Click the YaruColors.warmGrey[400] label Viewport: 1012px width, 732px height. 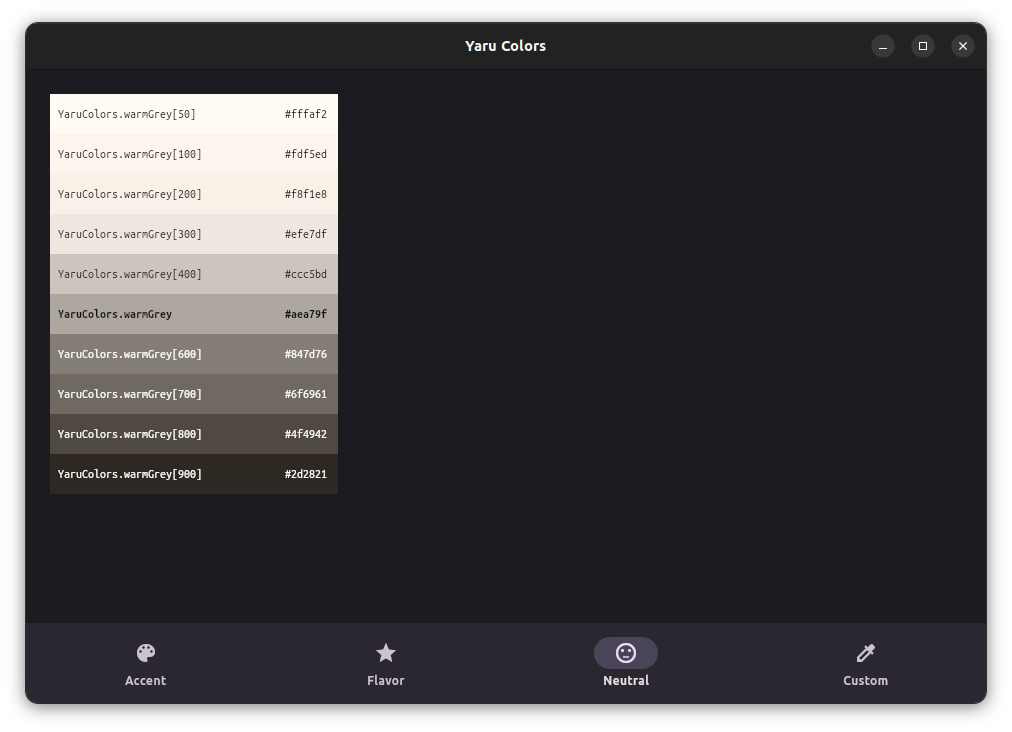point(130,274)
